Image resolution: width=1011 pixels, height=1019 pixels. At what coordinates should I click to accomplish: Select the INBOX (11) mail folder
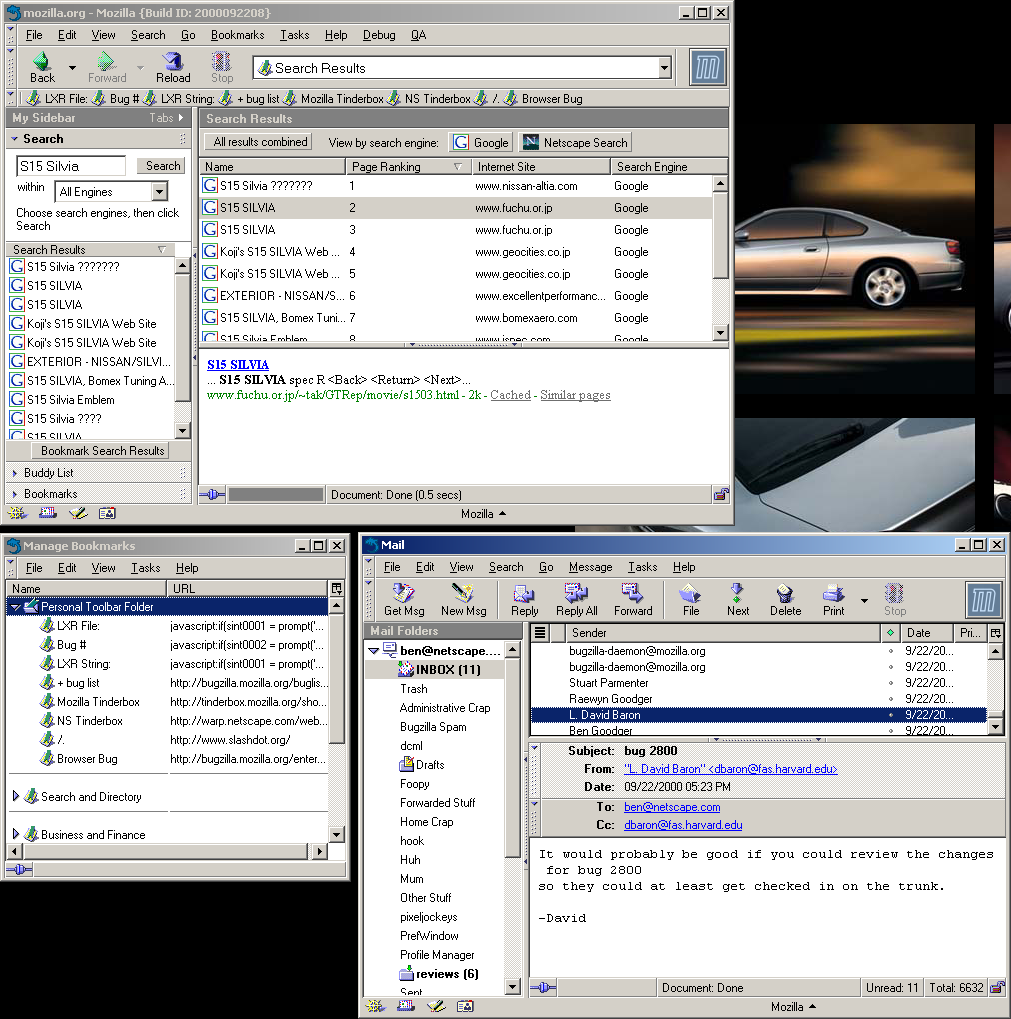tap(434, 669)
